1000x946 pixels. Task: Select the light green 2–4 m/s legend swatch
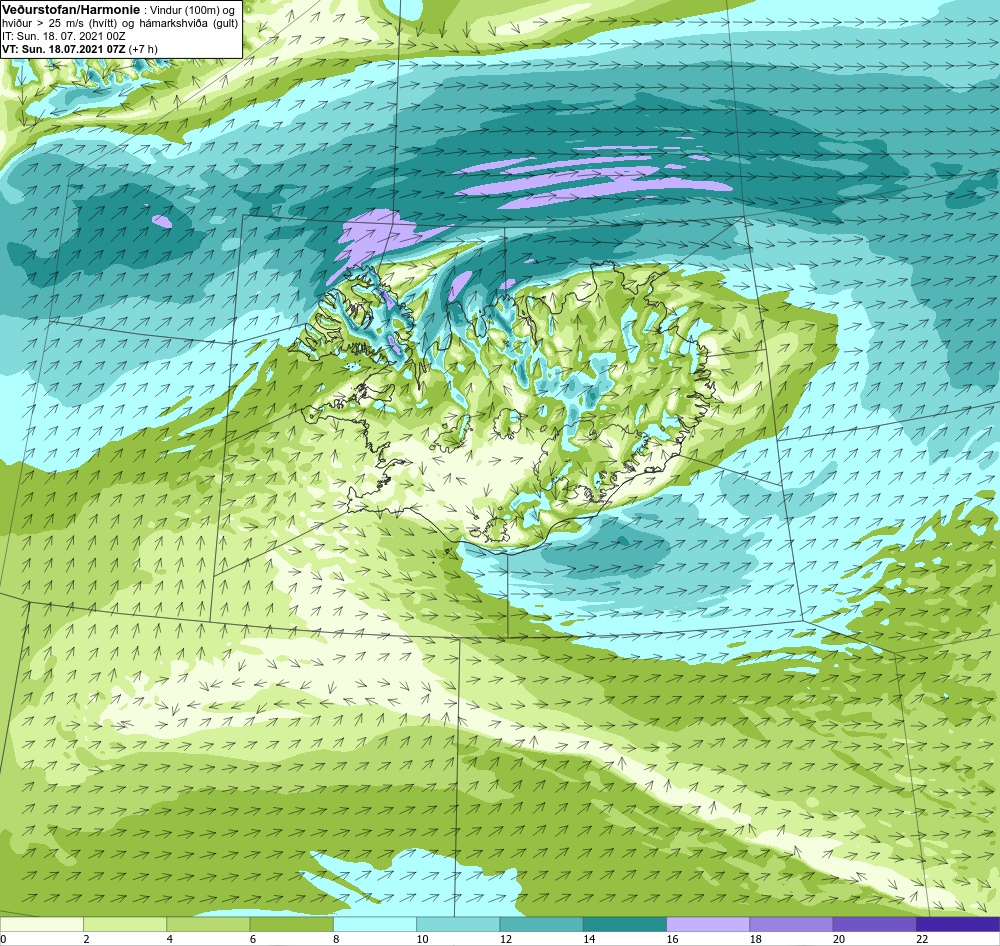tap(125, 924)
